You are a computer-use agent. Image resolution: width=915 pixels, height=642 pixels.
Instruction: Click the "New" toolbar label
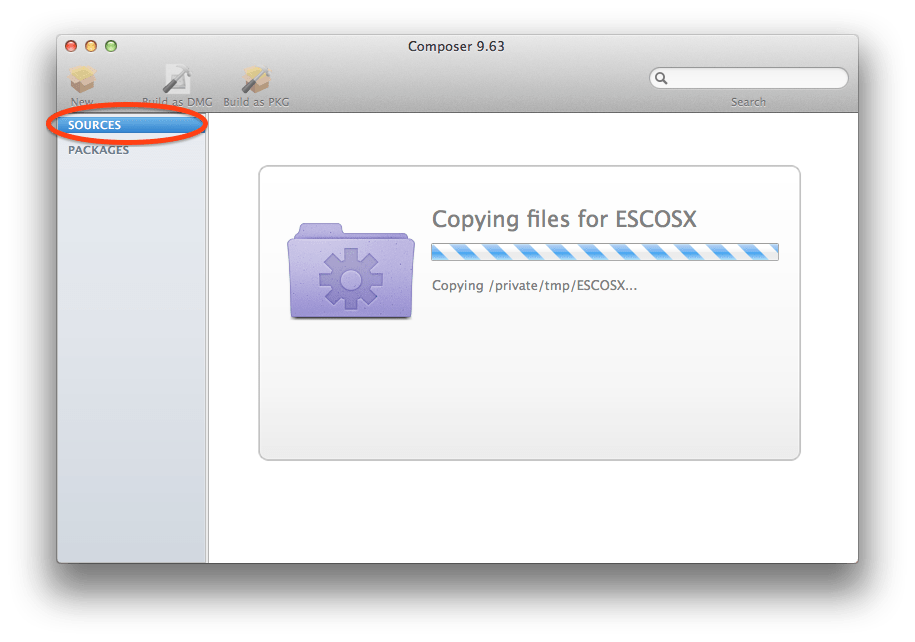click(x=82, y=102)
